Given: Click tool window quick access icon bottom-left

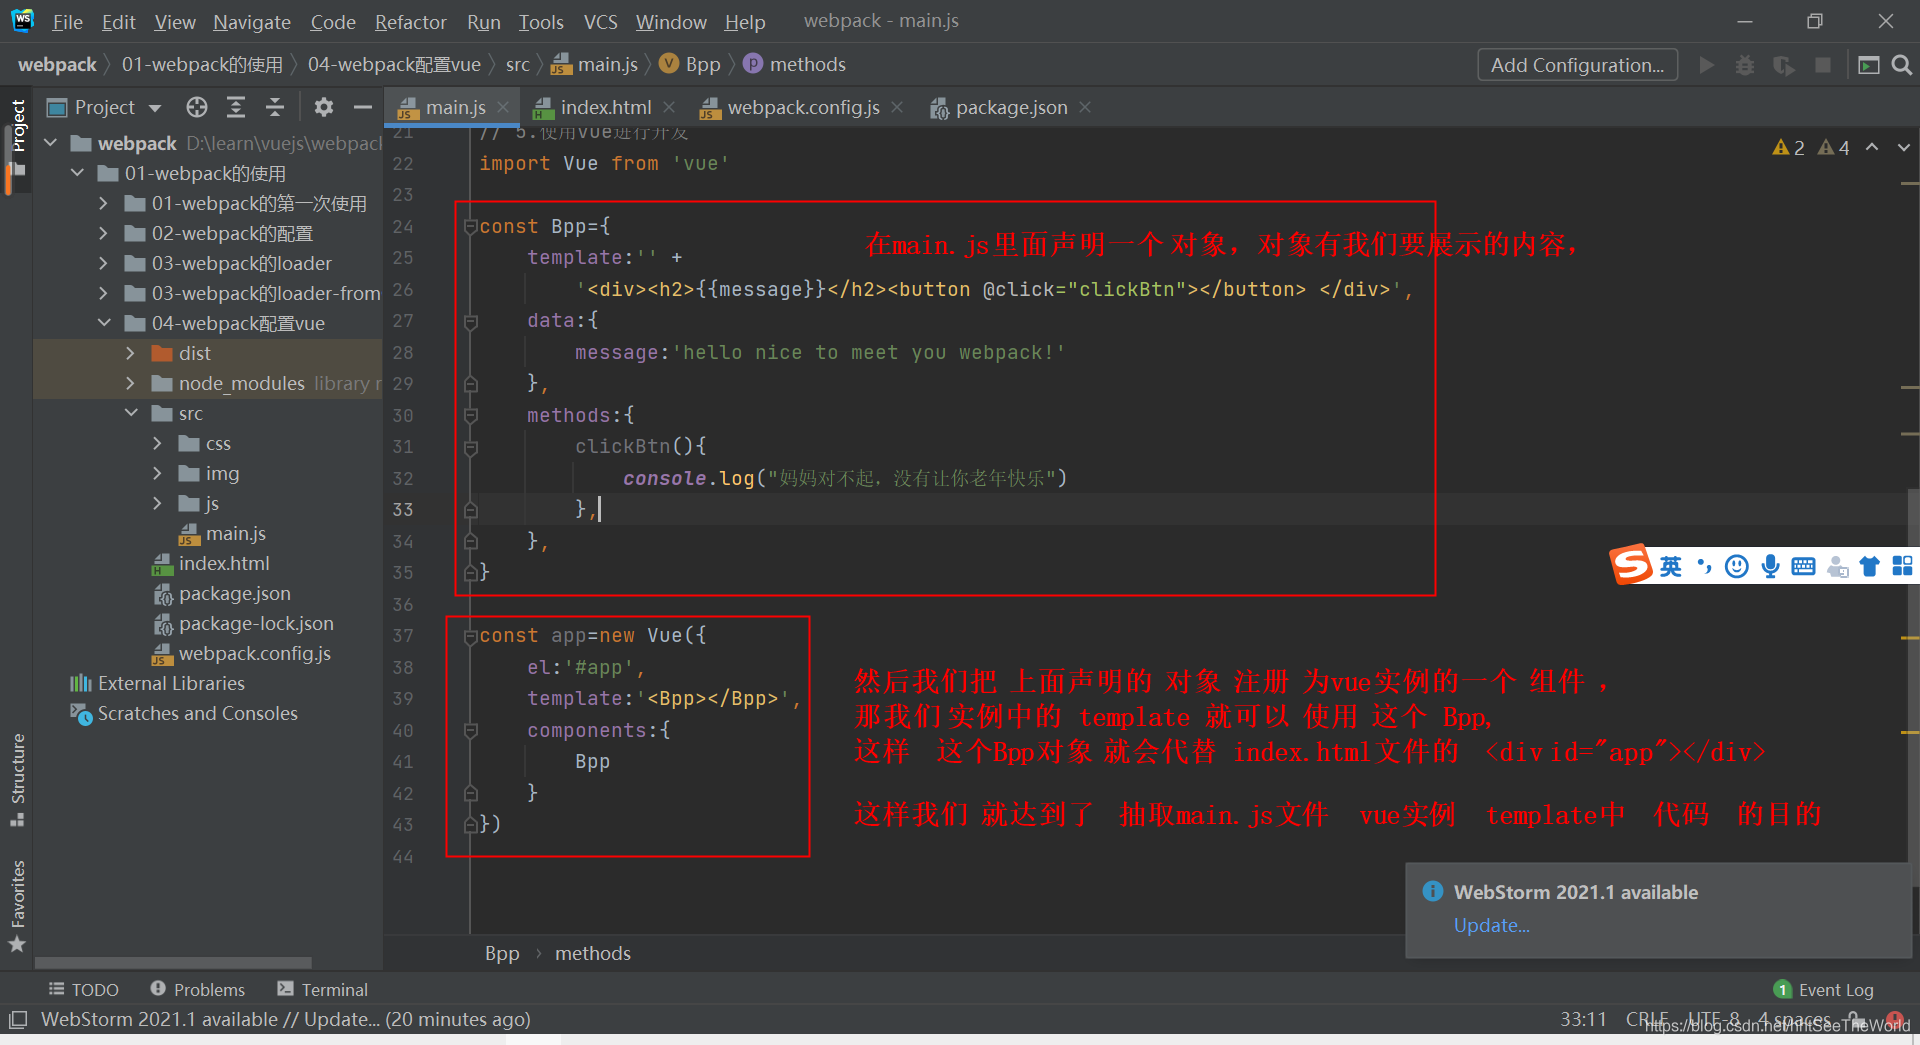Looking at the screenshot, I should click(17, 1020).
